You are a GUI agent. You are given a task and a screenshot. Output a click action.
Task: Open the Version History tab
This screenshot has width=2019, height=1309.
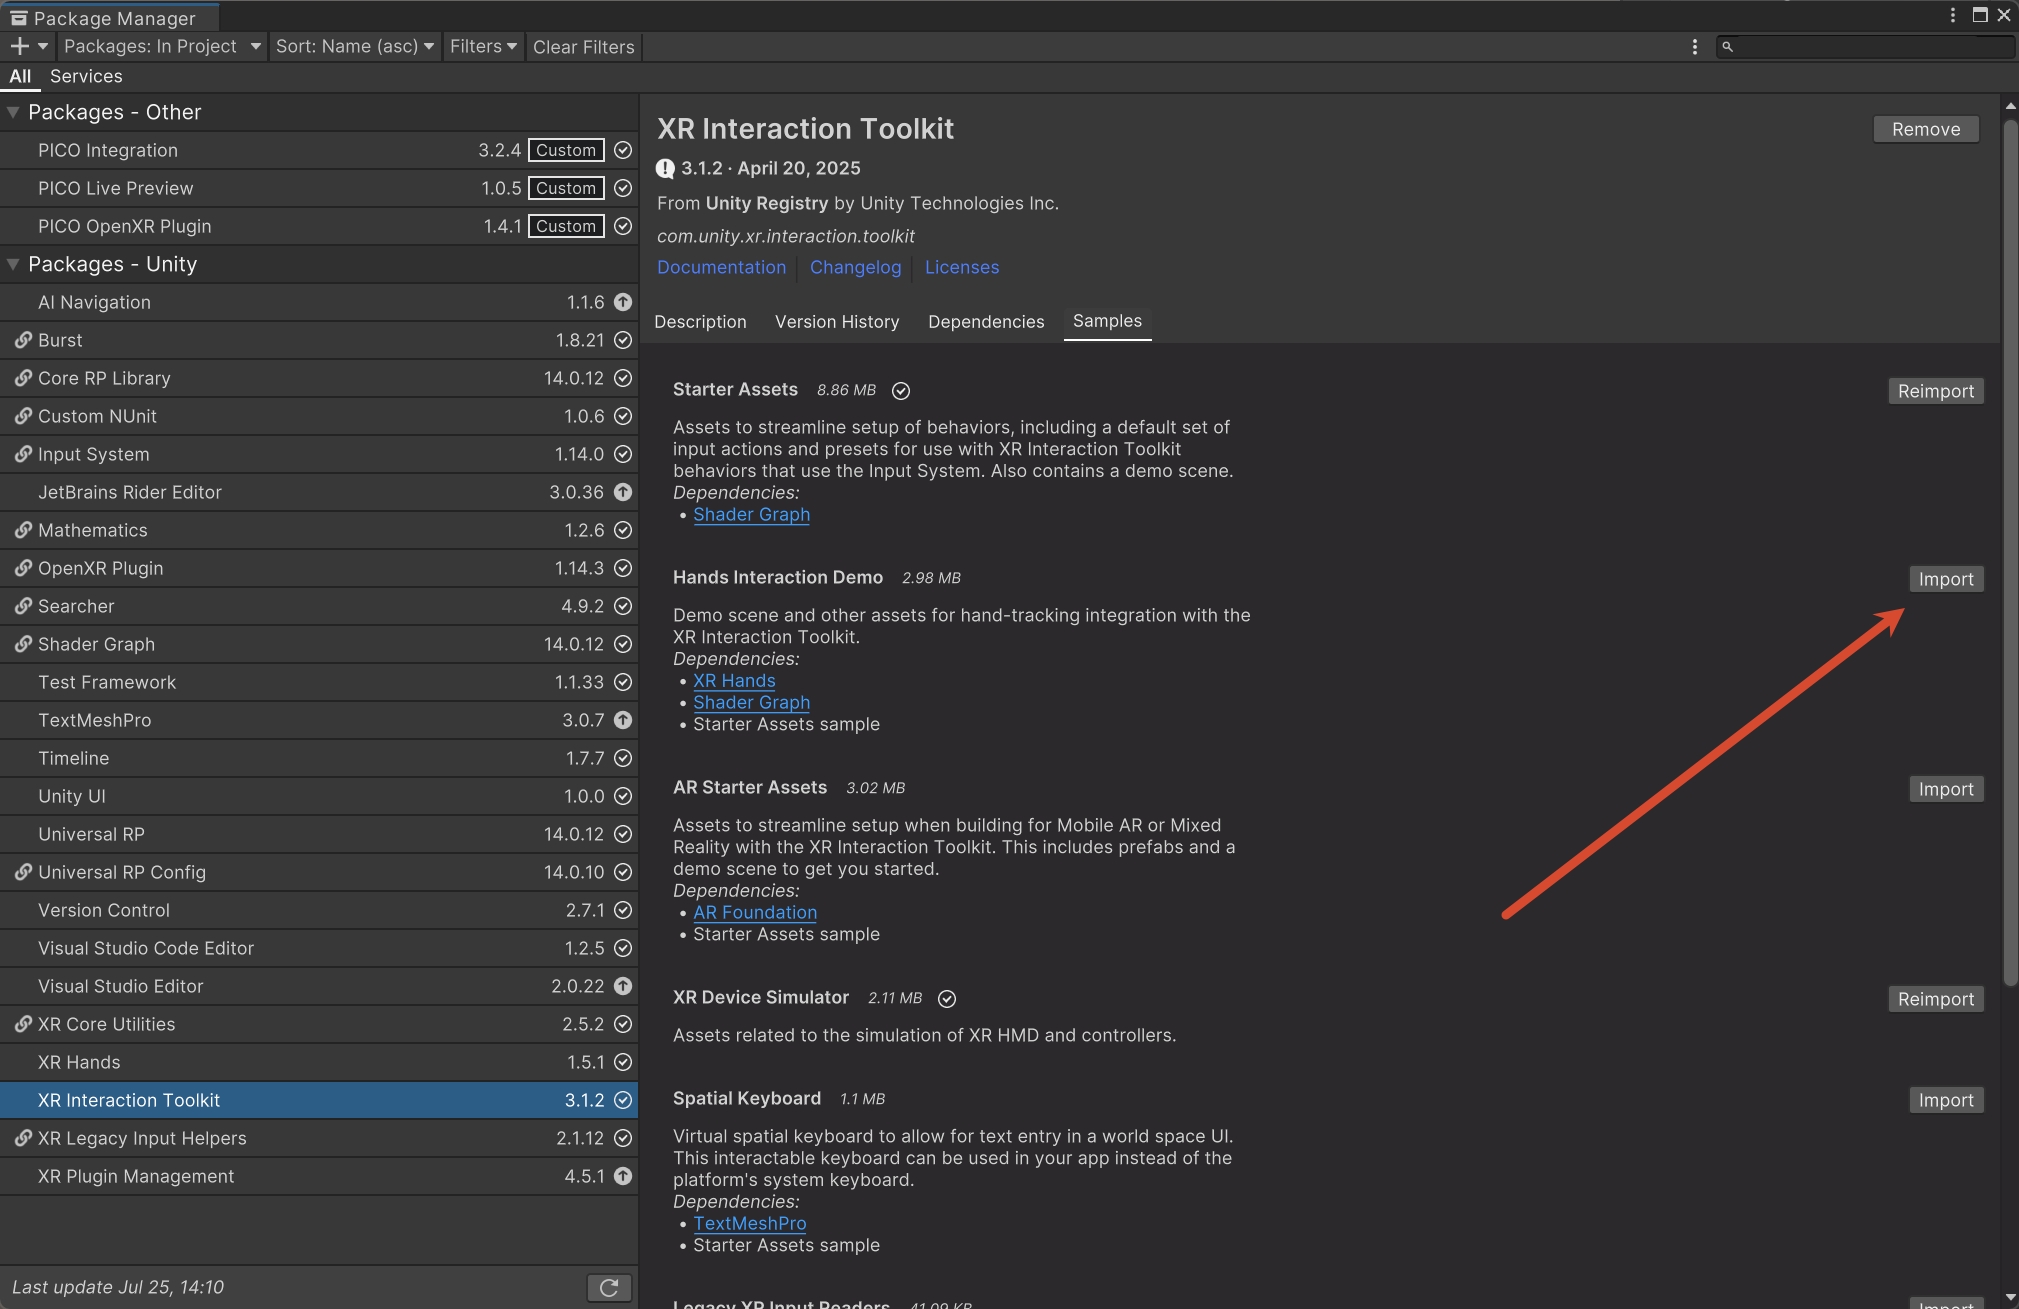coord(837,322)
